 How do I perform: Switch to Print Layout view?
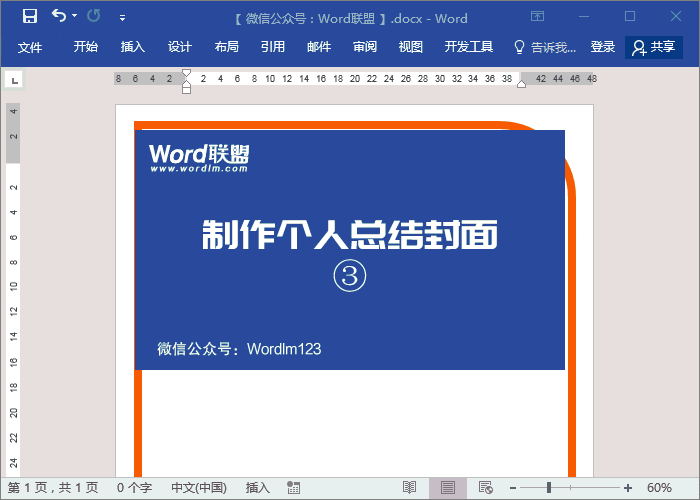[x=448, y=488]
